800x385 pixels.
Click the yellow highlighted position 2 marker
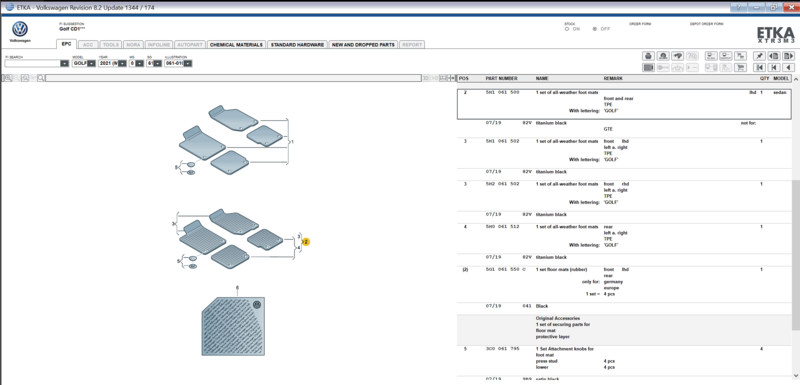(306, 242)
